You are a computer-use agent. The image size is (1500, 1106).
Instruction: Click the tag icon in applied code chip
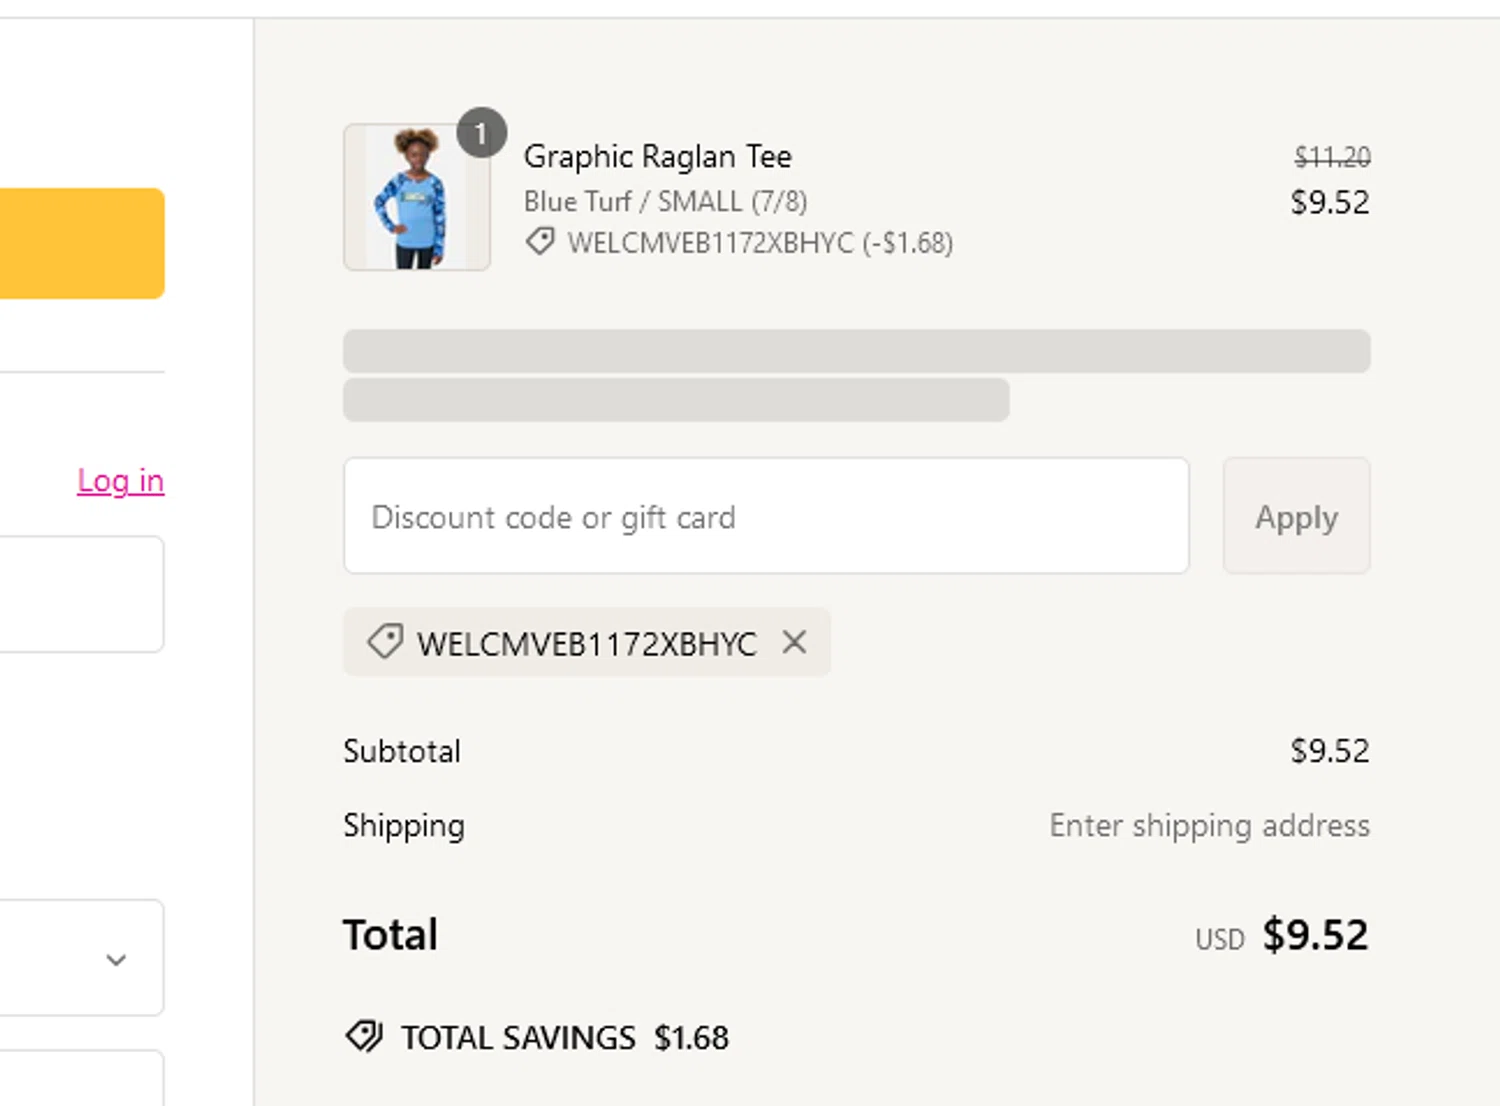tap(385, 642)
